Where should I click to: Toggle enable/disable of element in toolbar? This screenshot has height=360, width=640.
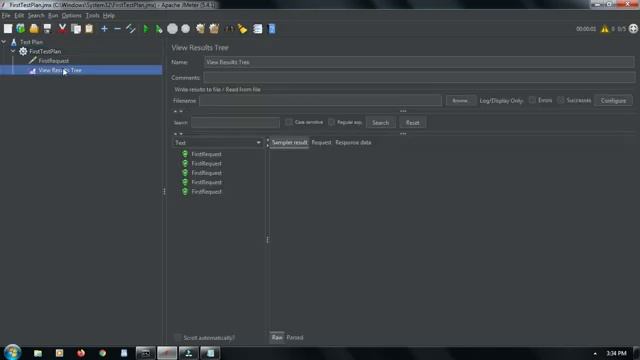(131, 29)
